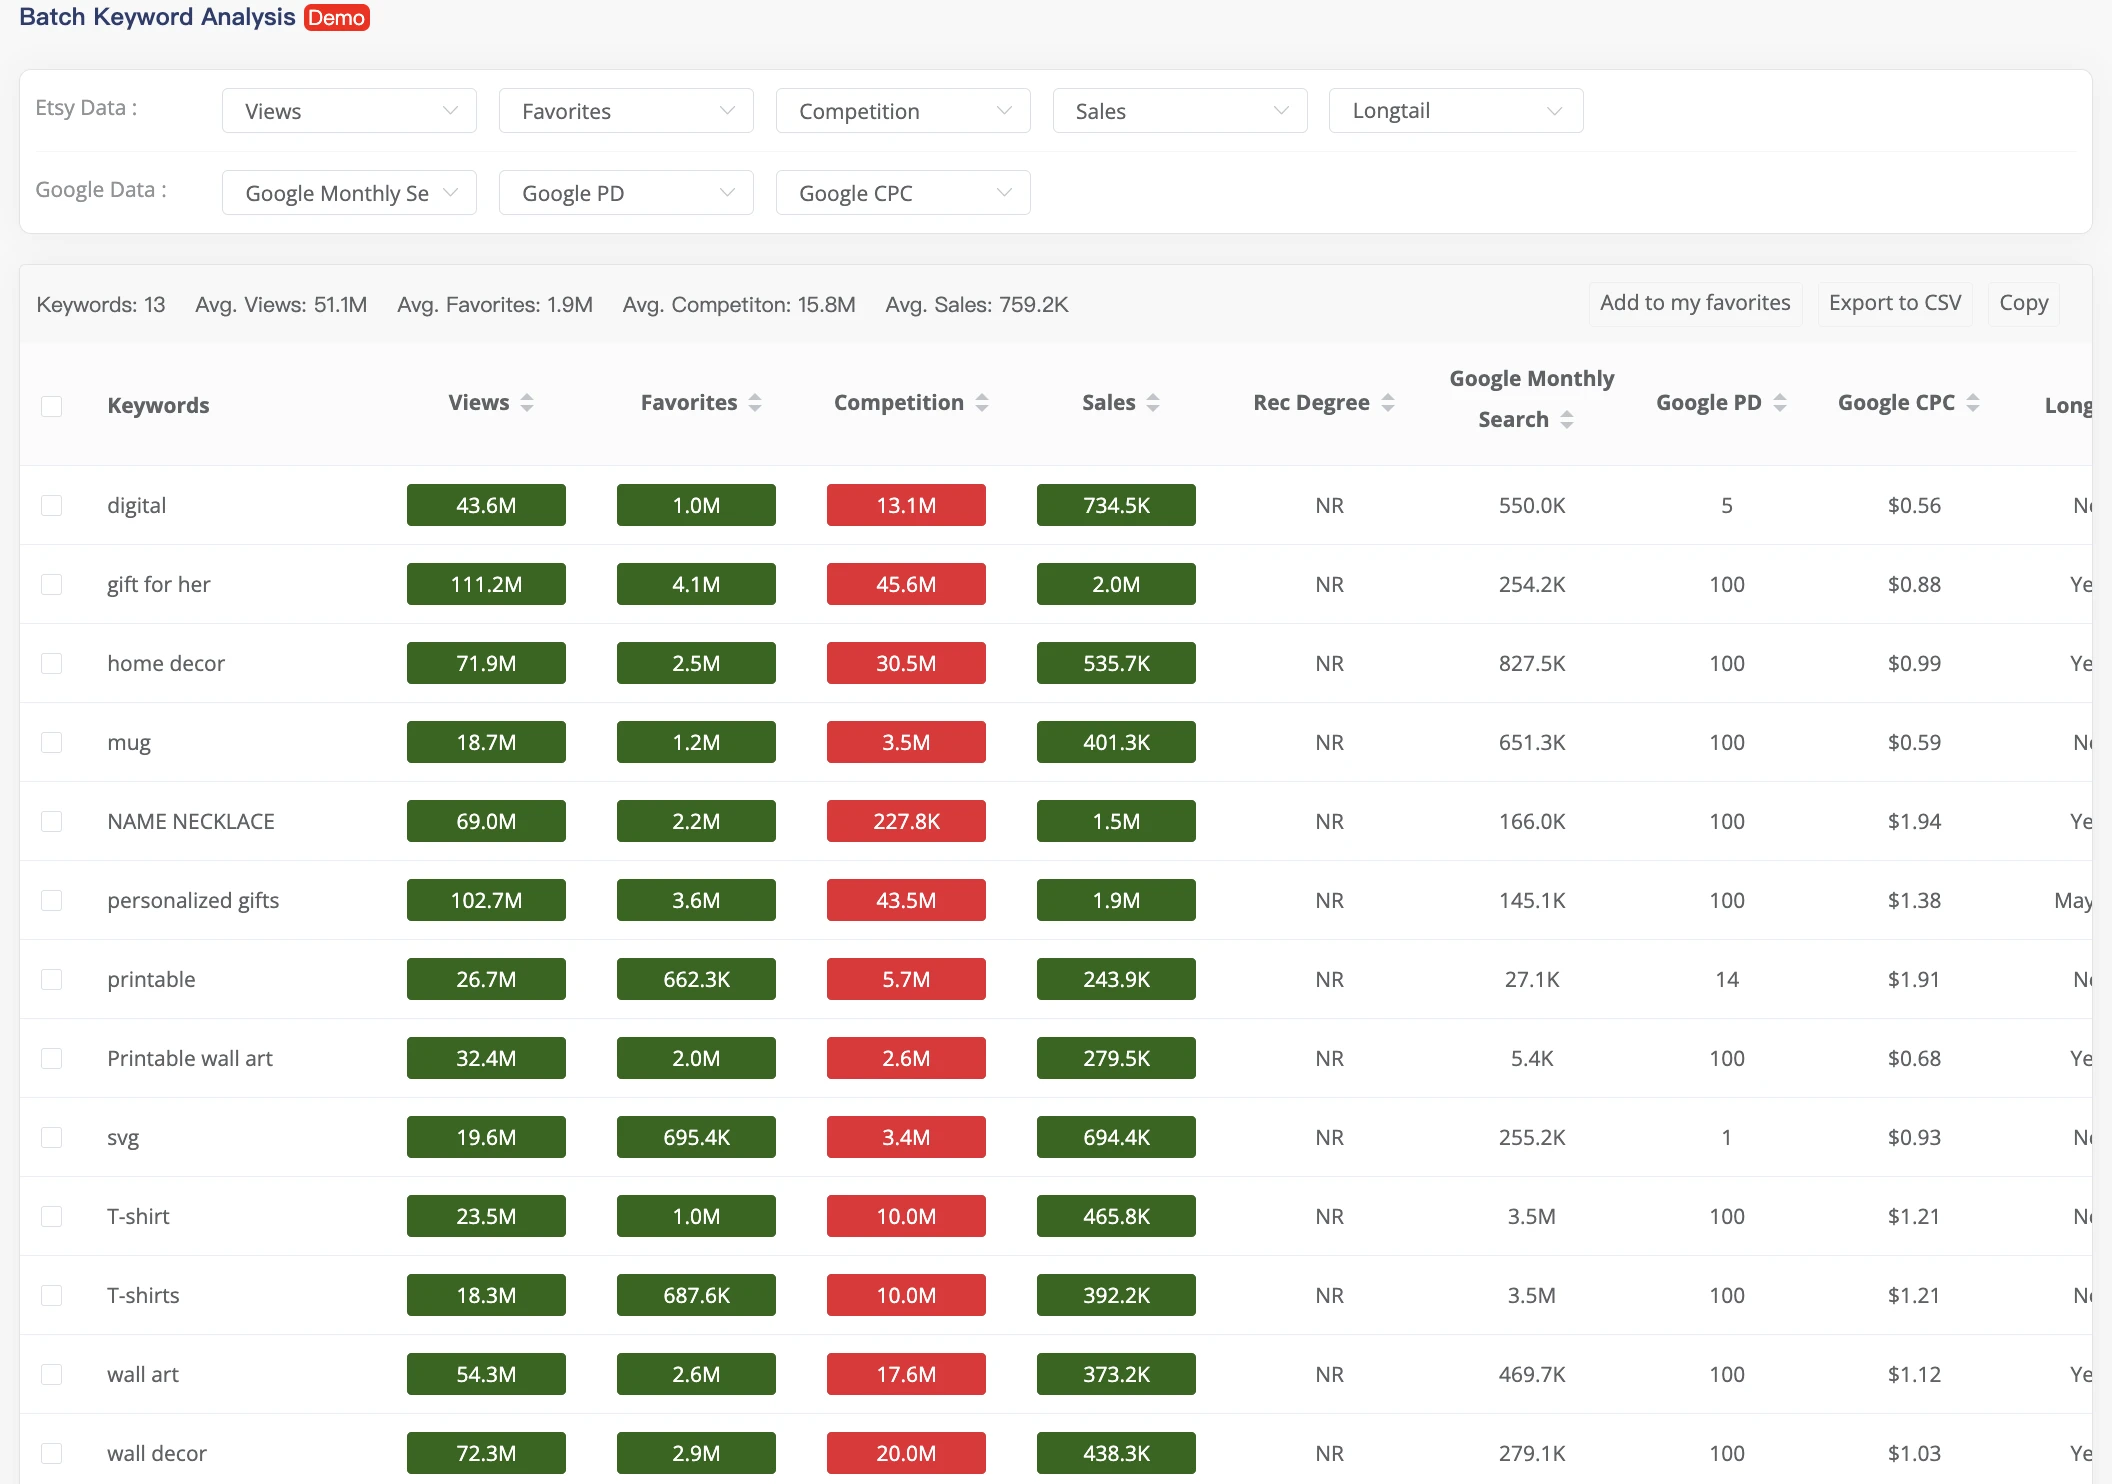Expand the Competition dropdown in Etsy Data
2112x1484 pixels.
click(902, 110)
